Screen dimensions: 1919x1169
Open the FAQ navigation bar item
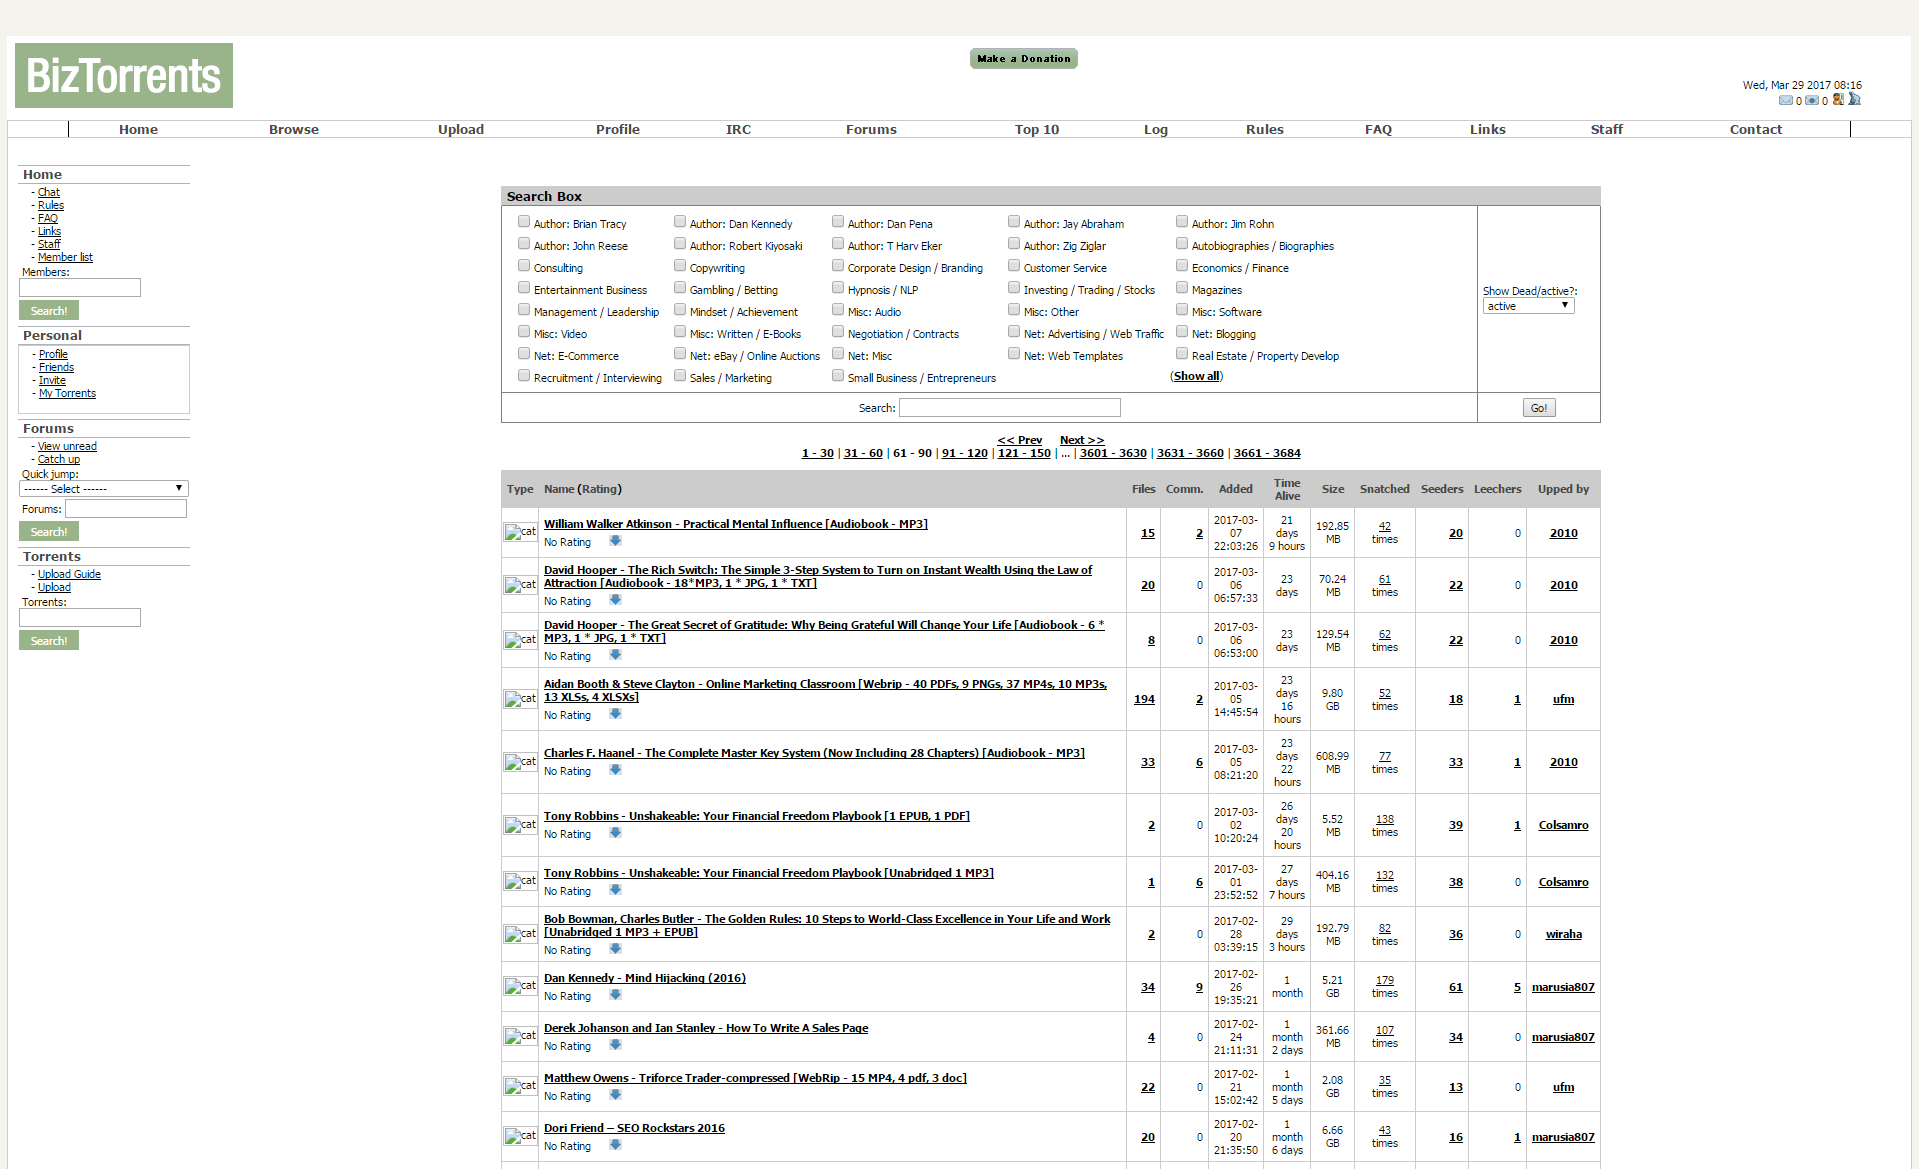tap(1378, 129)
